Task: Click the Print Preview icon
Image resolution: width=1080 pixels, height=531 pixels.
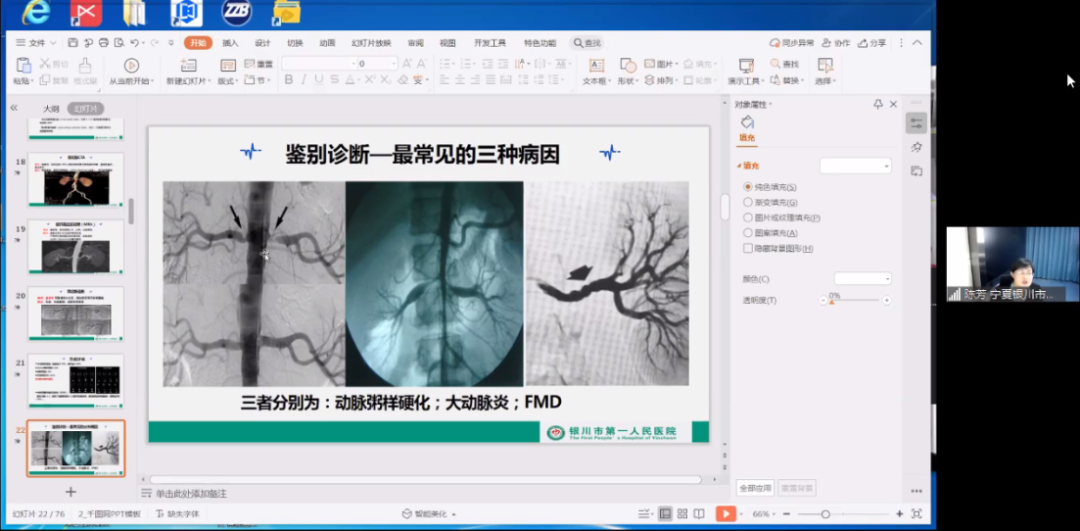Action: coord(119,43)
